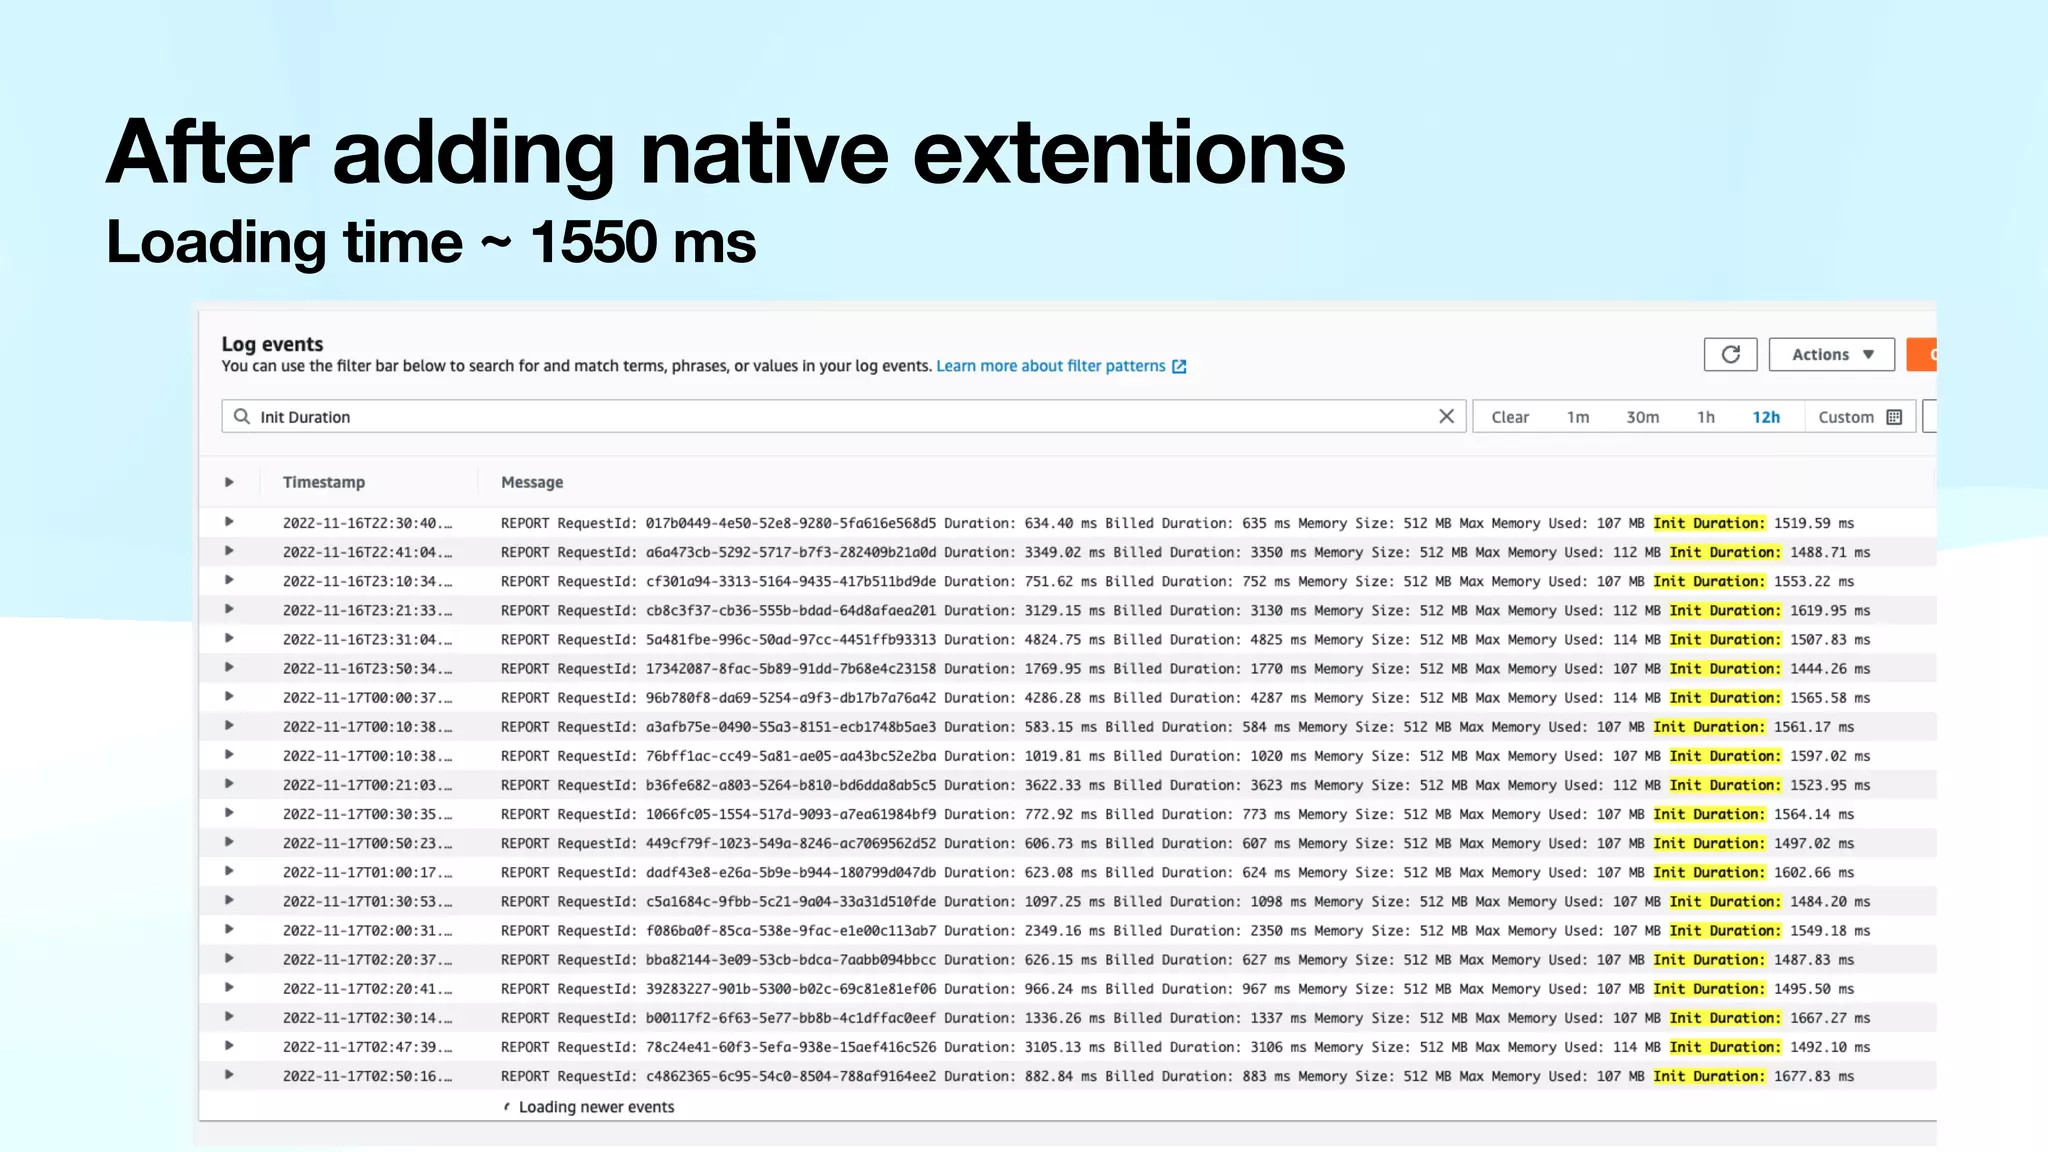Click the Init Duration value 1488.71 ms
Screen dimensions: 2048x1152
pos(1830,552)
